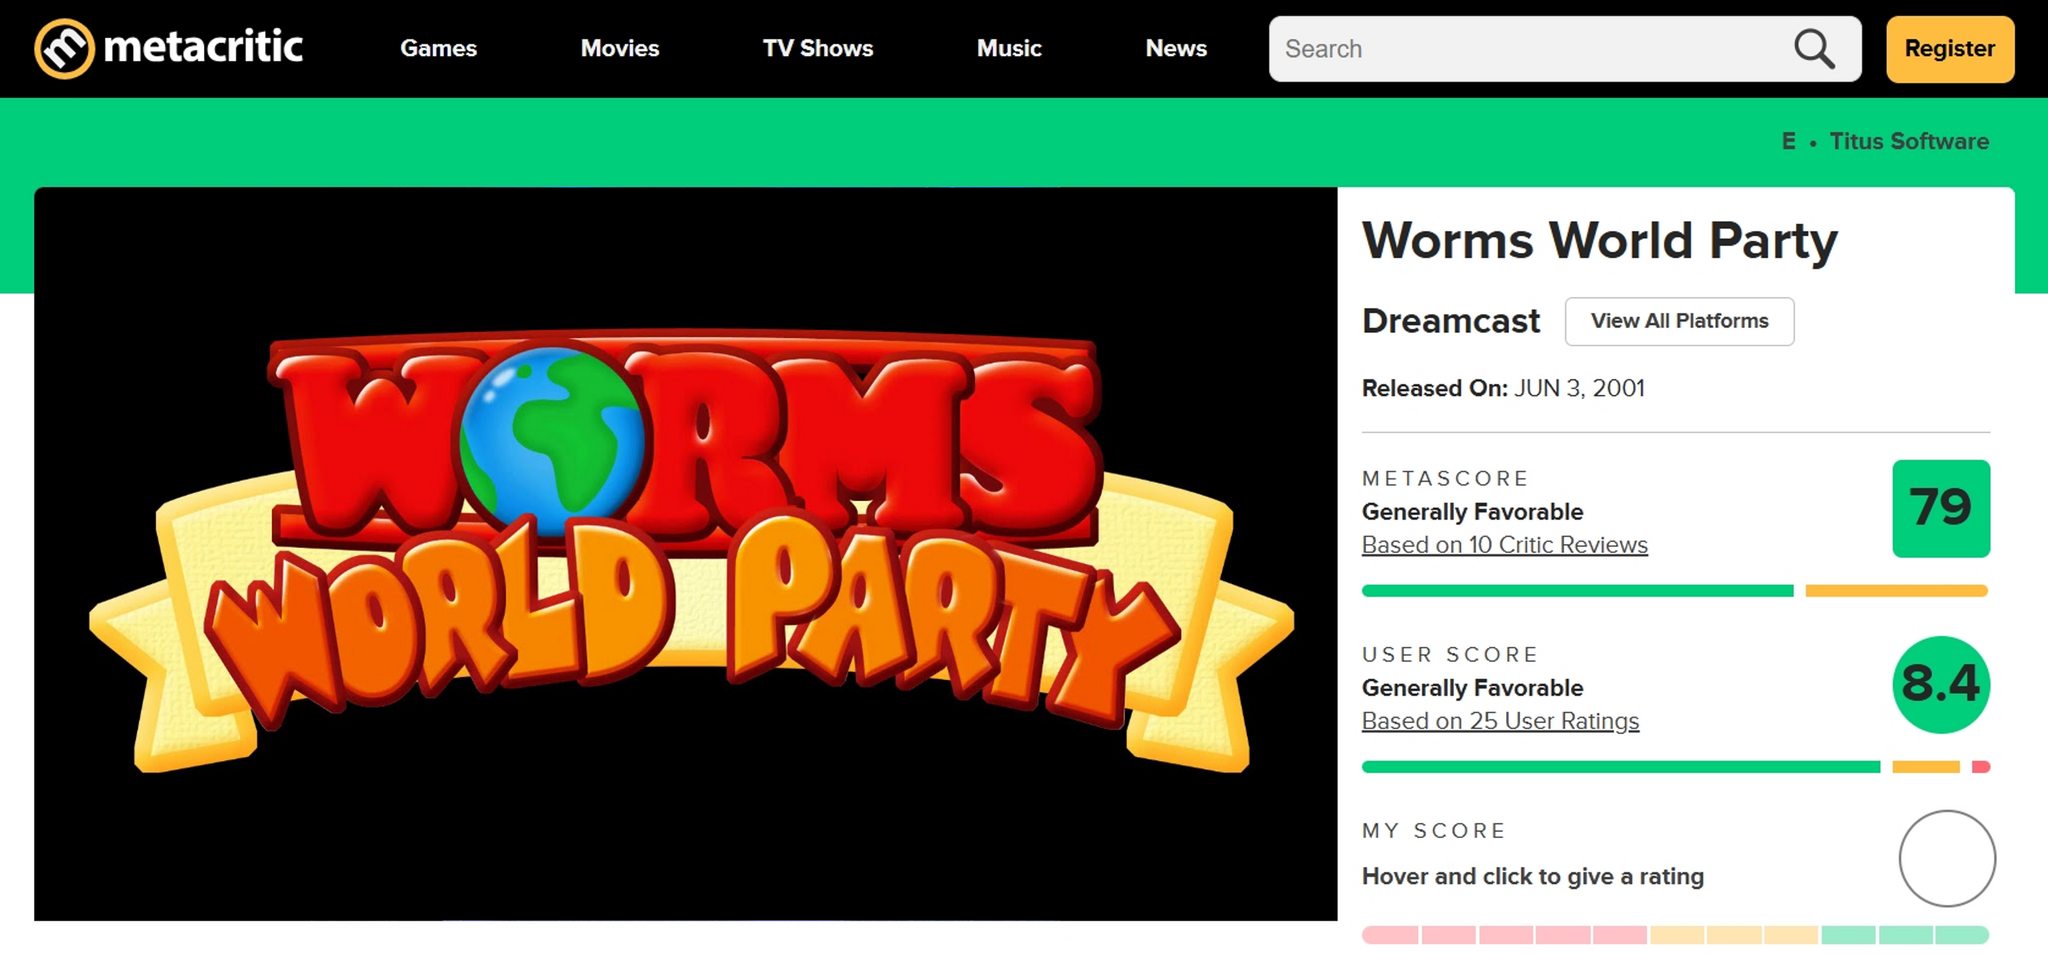This screenshot has width=2048, height=954.
Task: Click the empty My Score circle
Action: click(x=1947, y=858)
